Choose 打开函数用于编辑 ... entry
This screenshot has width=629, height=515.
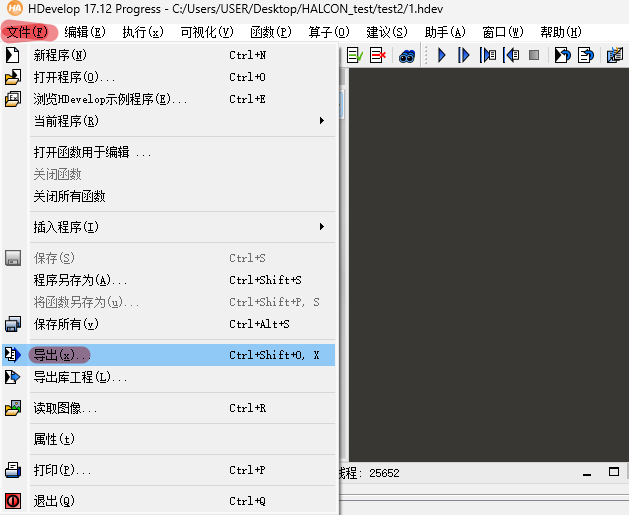168,152
